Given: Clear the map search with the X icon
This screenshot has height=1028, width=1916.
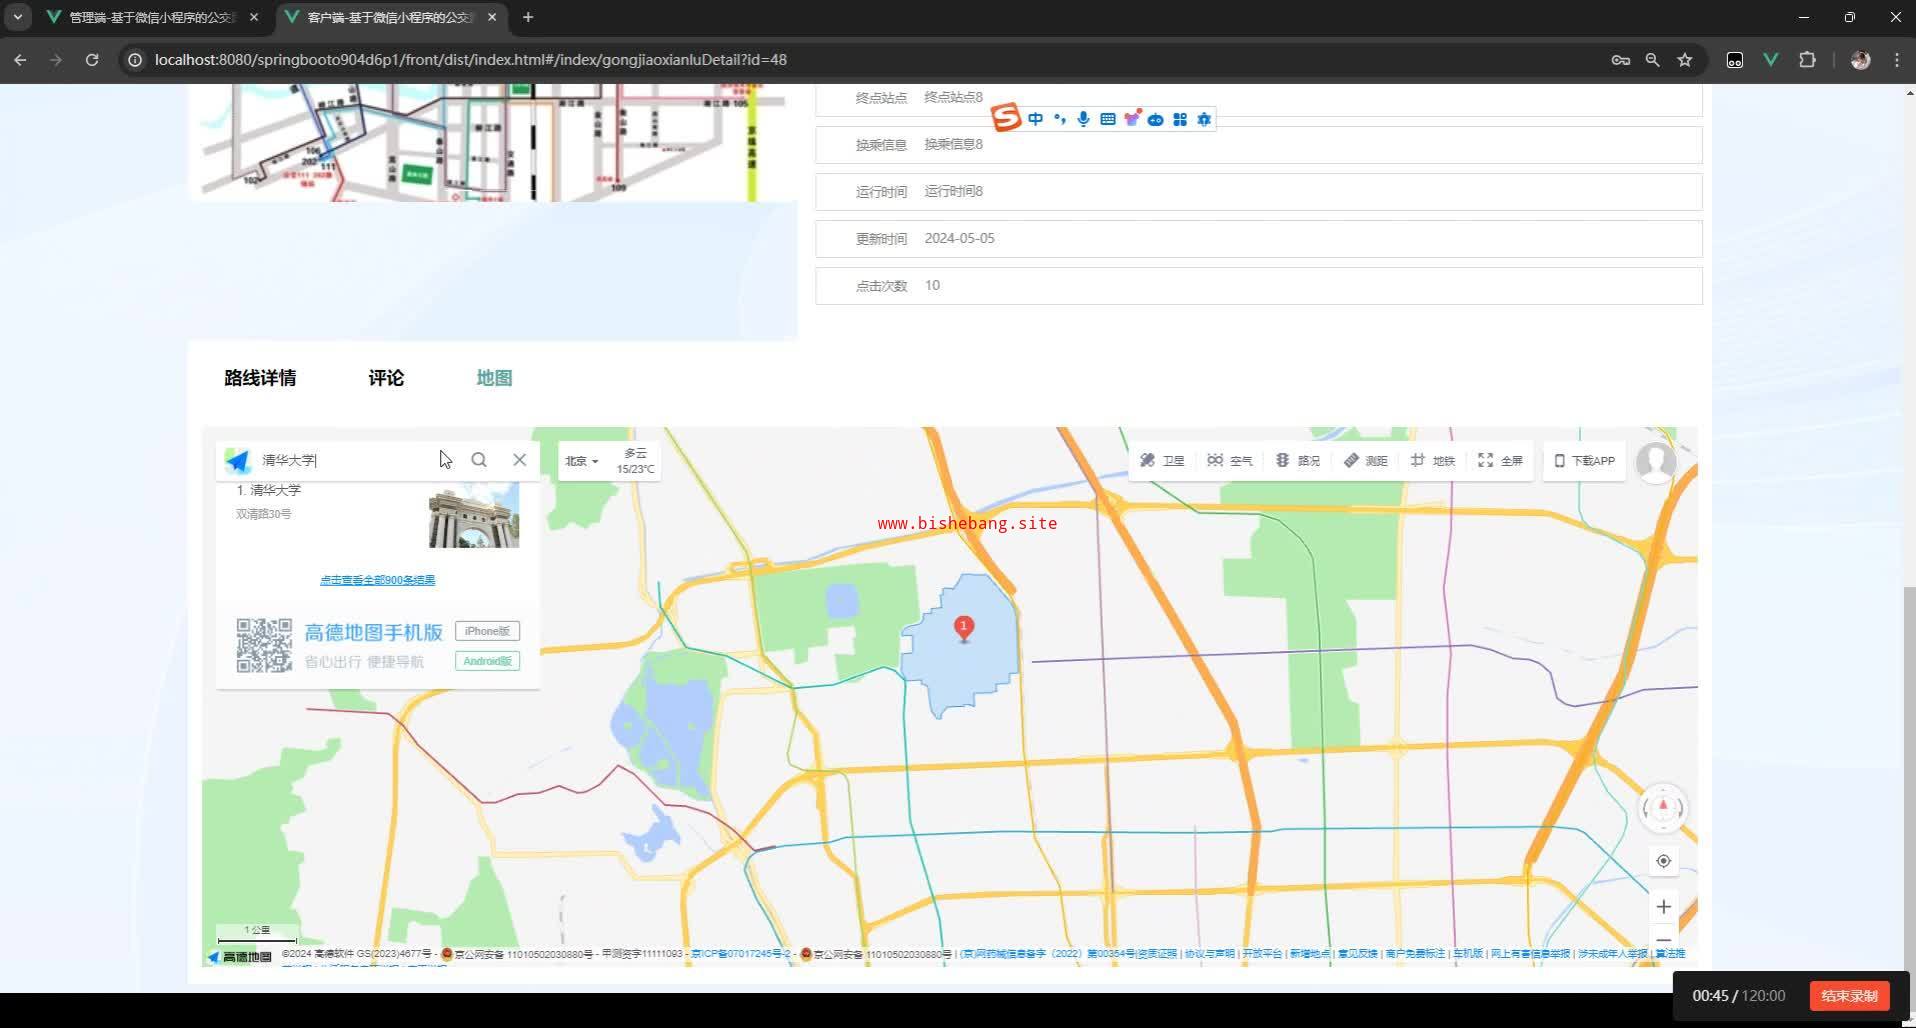Looking at the screenshot, I should click(x=519, y=460).
